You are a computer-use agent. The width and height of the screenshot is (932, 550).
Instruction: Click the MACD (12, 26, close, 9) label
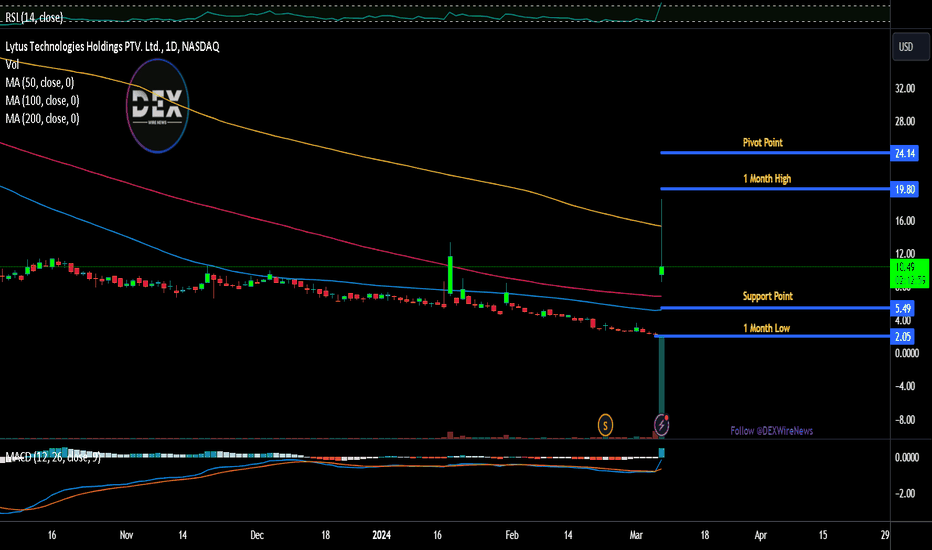click(x=53, y=457)
